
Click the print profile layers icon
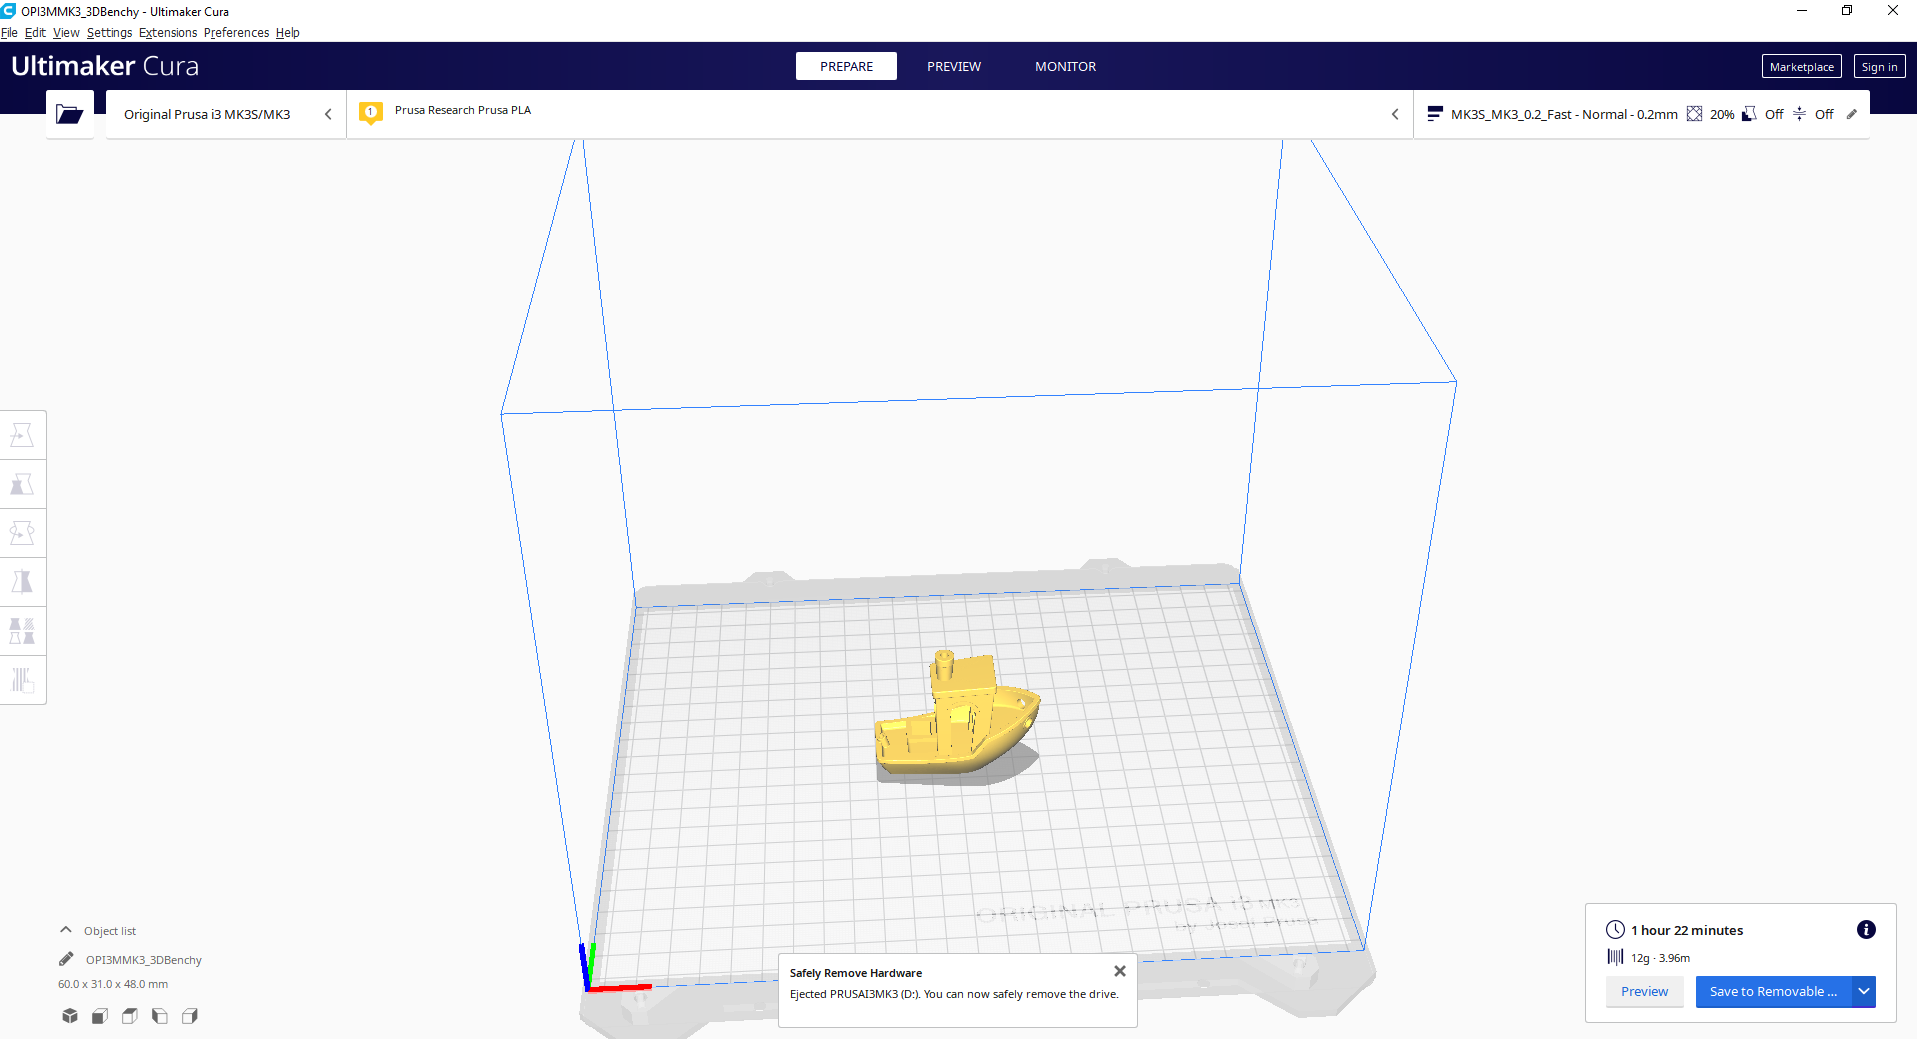point(1435,114)
